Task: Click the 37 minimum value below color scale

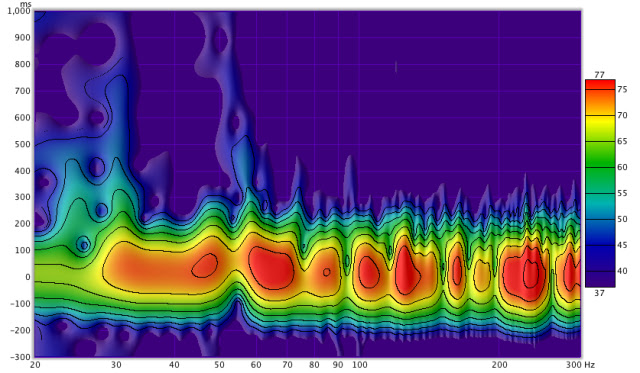Action: (x=599, y=293)
